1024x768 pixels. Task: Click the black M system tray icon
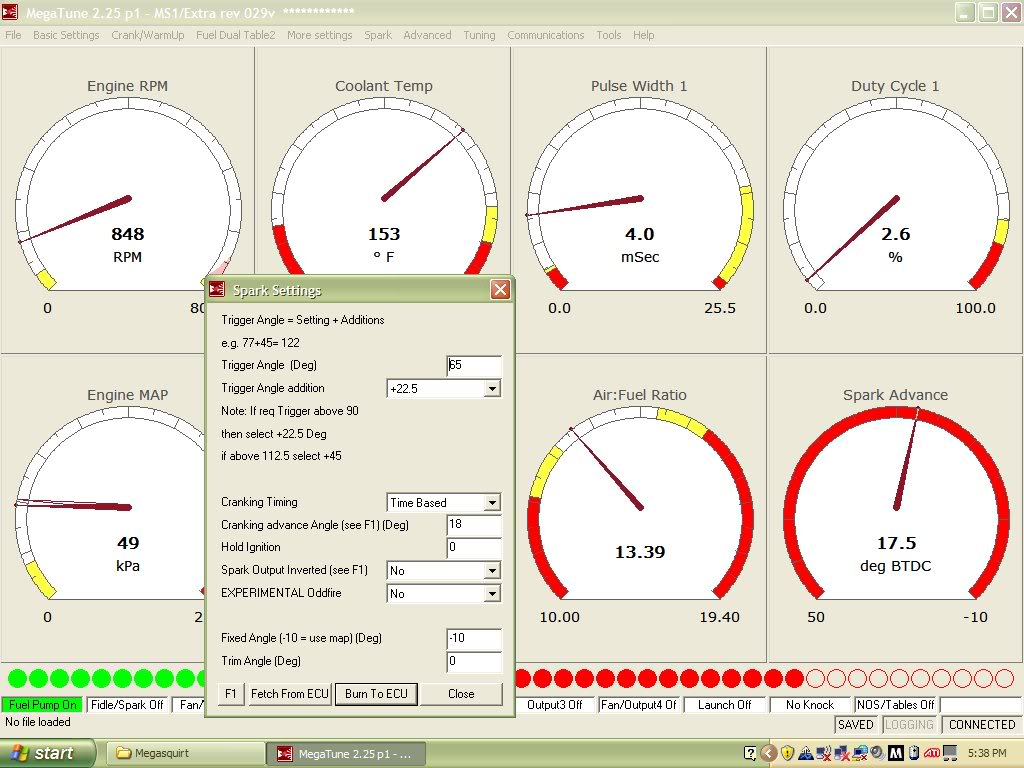896,753
